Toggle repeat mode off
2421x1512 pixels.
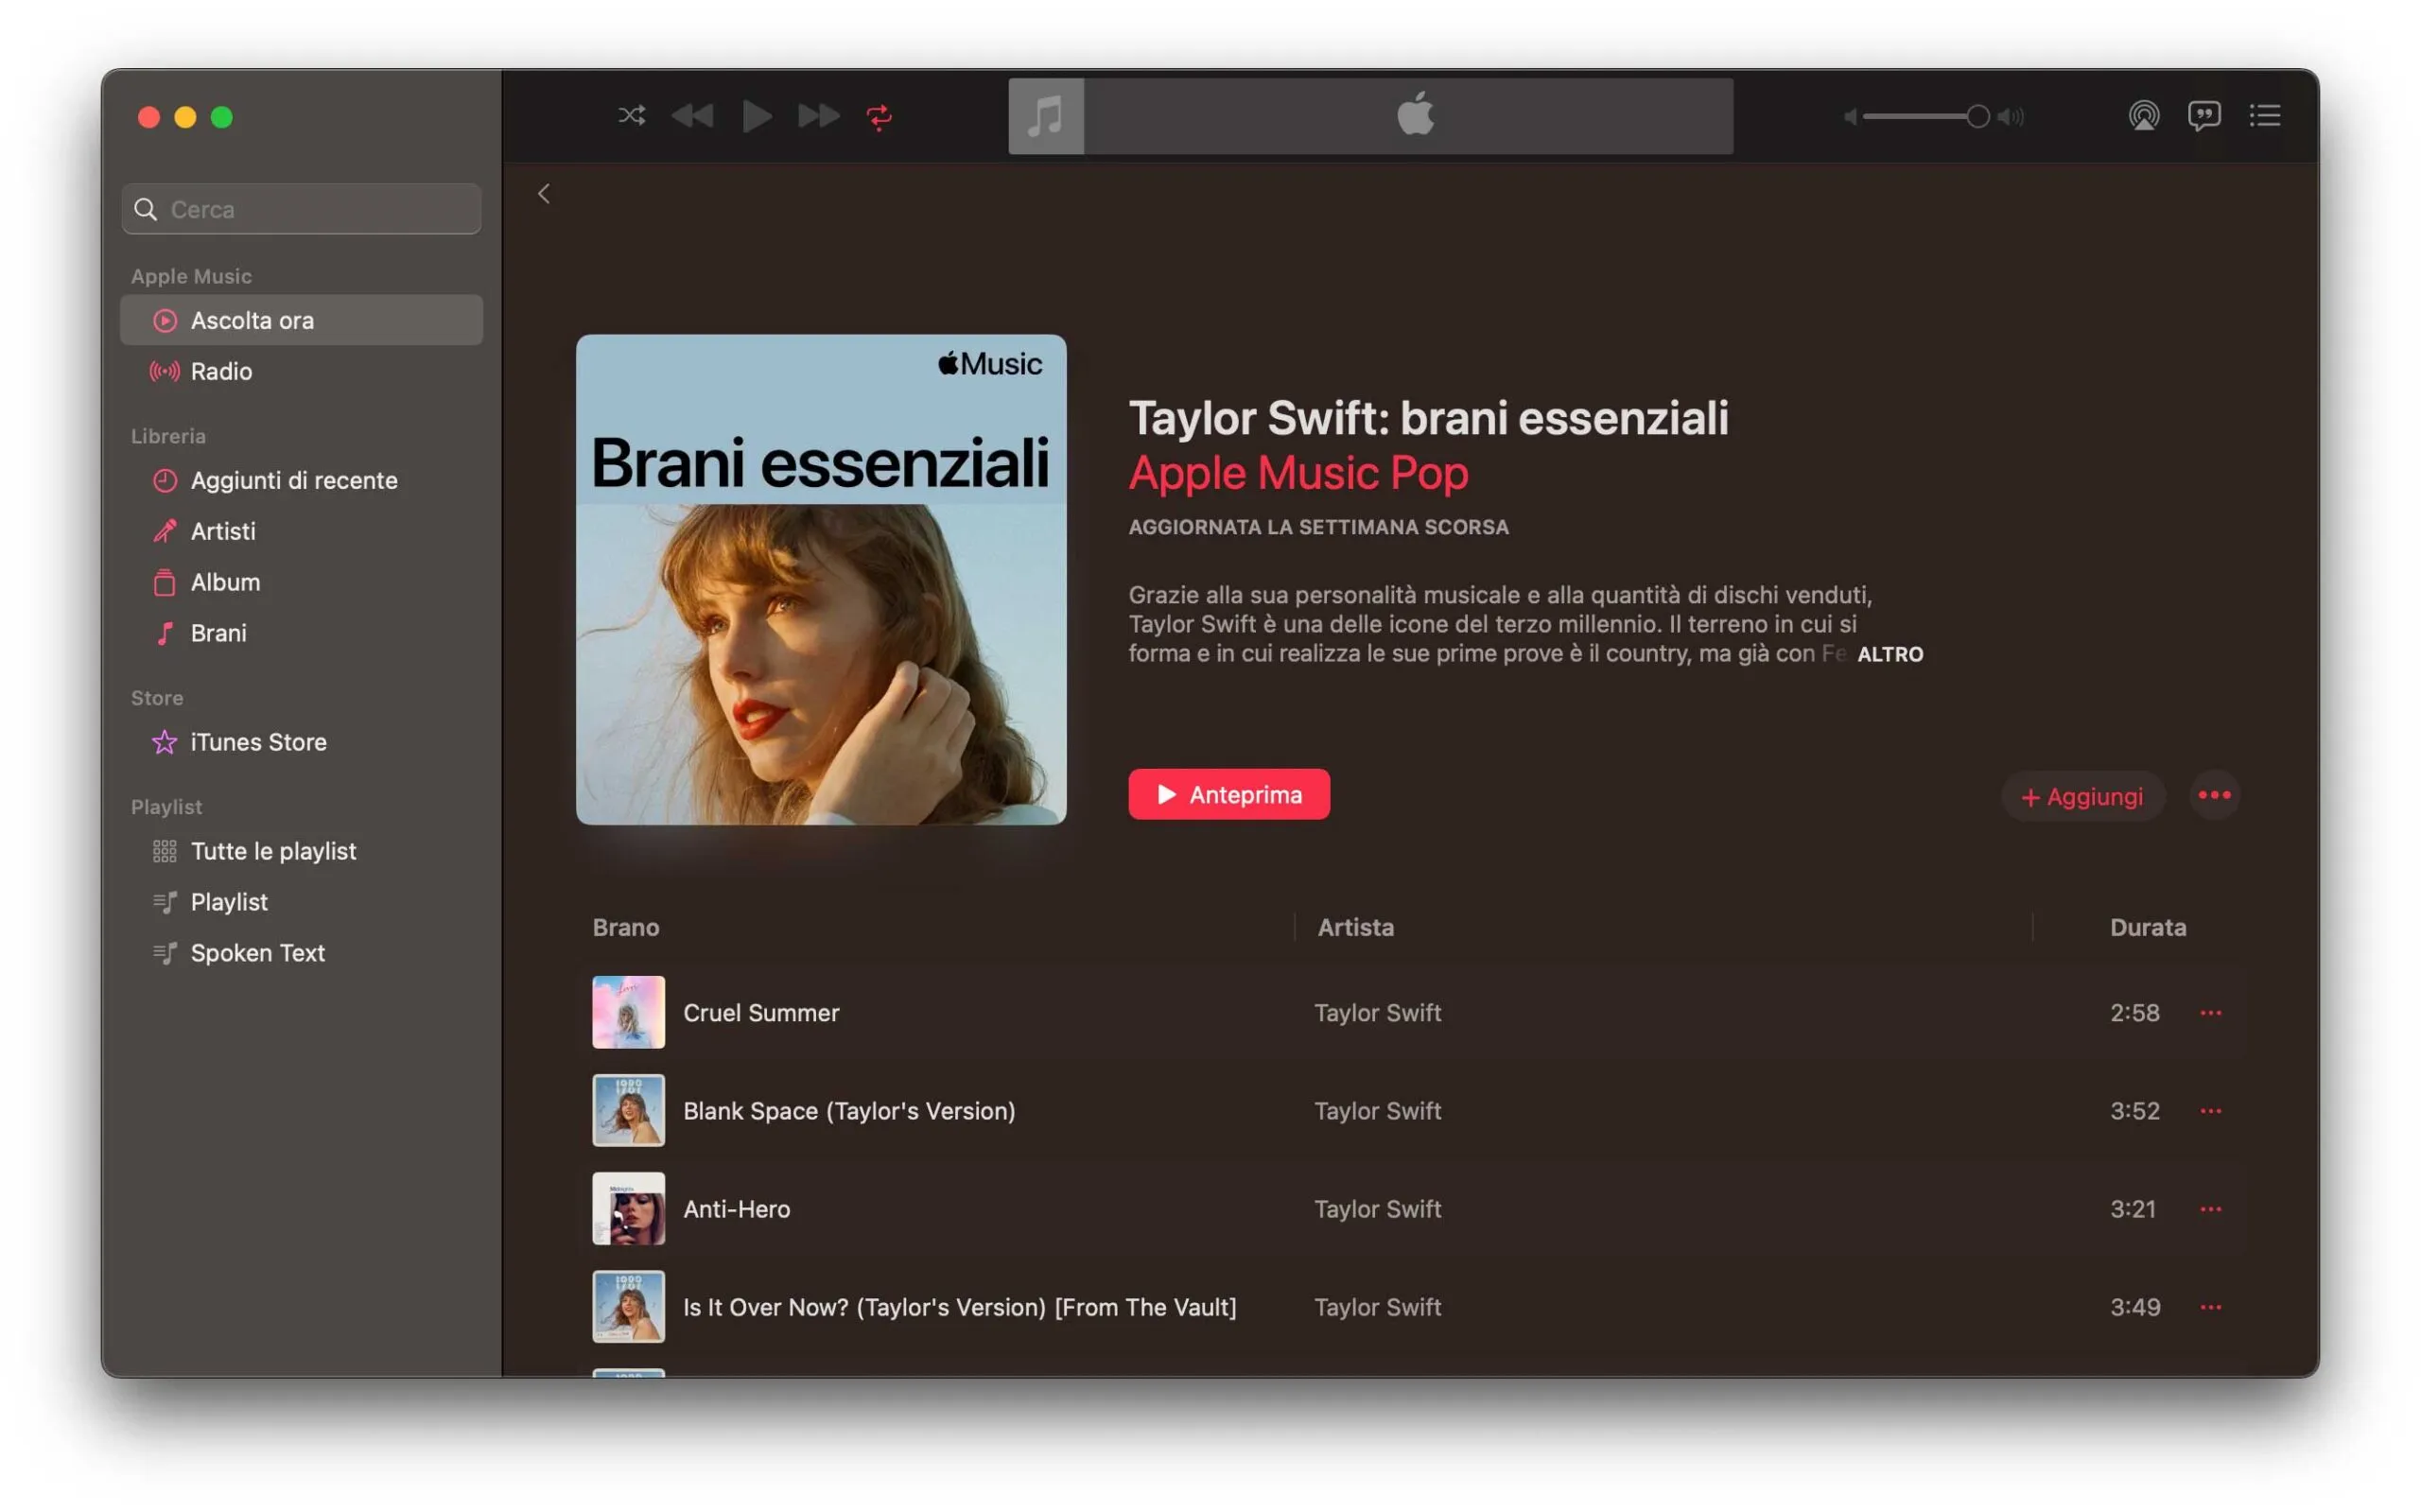[x=879, y=116]
